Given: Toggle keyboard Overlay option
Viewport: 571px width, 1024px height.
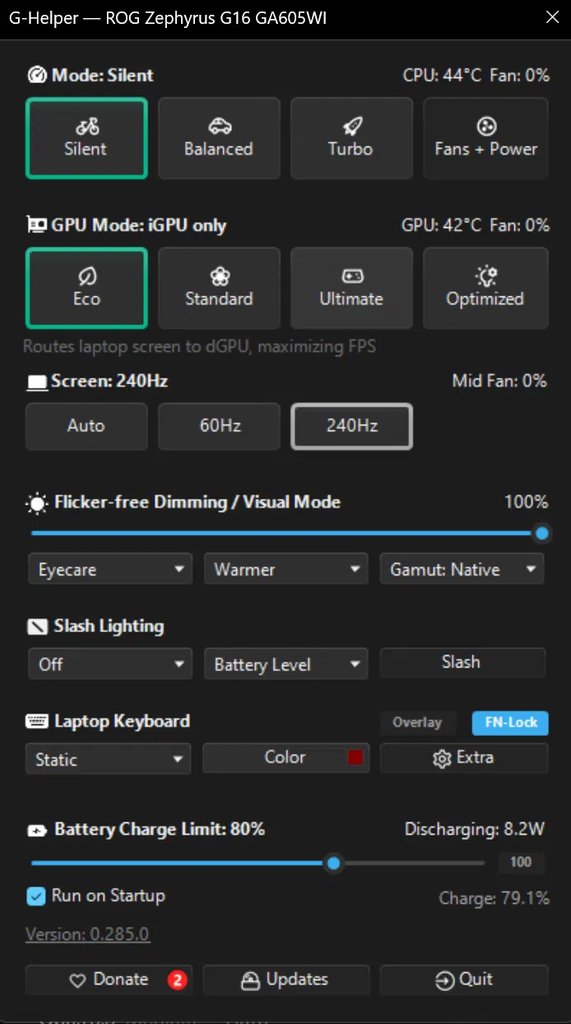Looking at the screenshot, I should pos(417,722).
